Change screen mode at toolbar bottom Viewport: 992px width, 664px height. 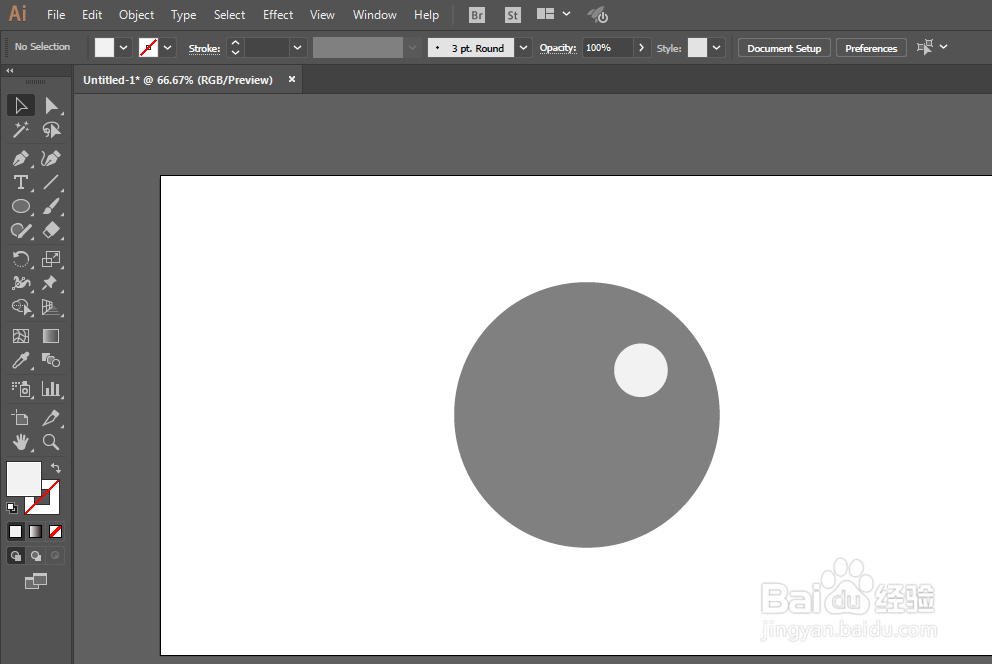pos(35,581)
